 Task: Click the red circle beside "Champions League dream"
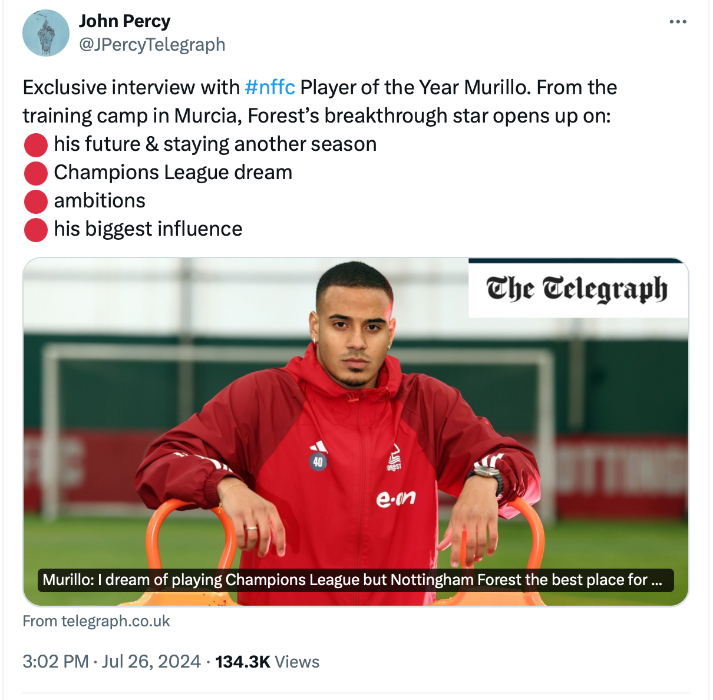coord(35,172)
